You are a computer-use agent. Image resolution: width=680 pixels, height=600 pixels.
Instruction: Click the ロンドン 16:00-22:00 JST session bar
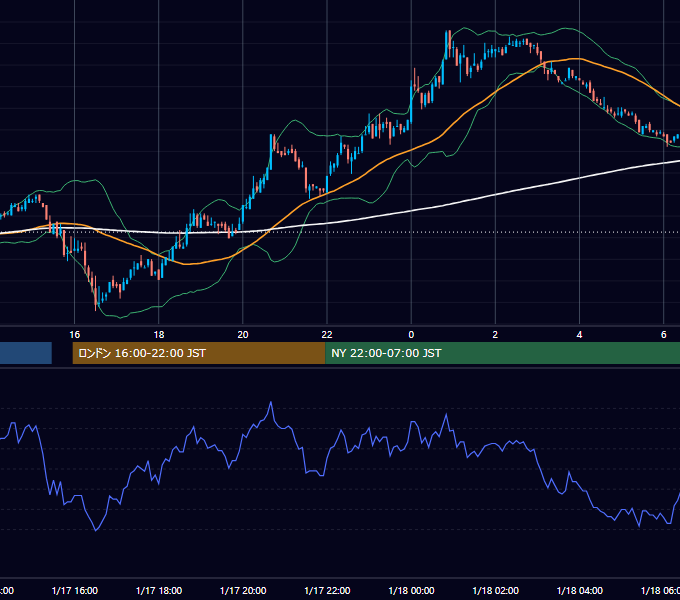coord(199,353)
